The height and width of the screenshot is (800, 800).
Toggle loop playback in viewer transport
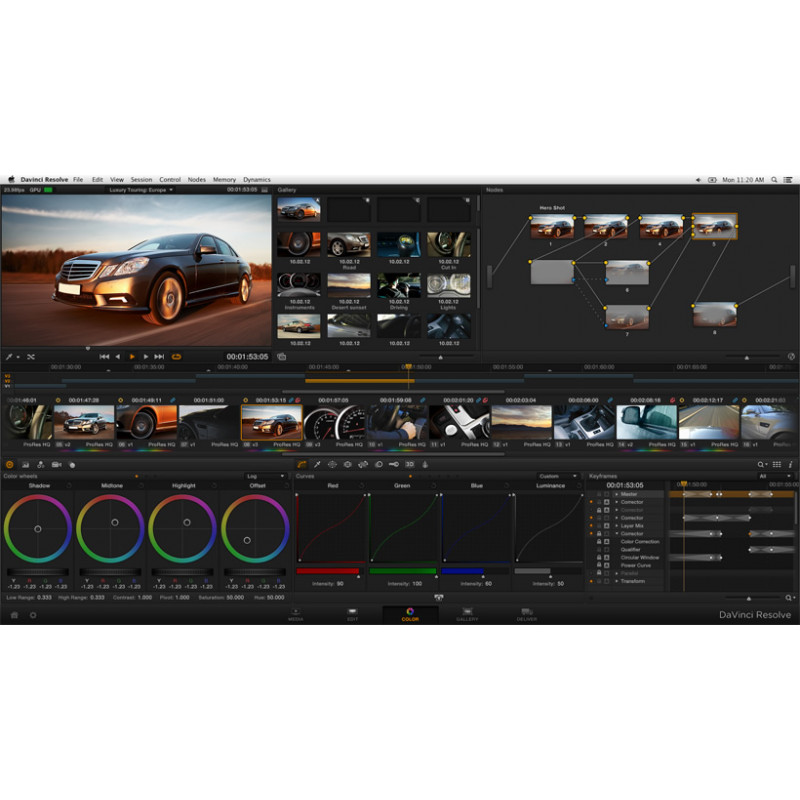[x=177, y=356]
